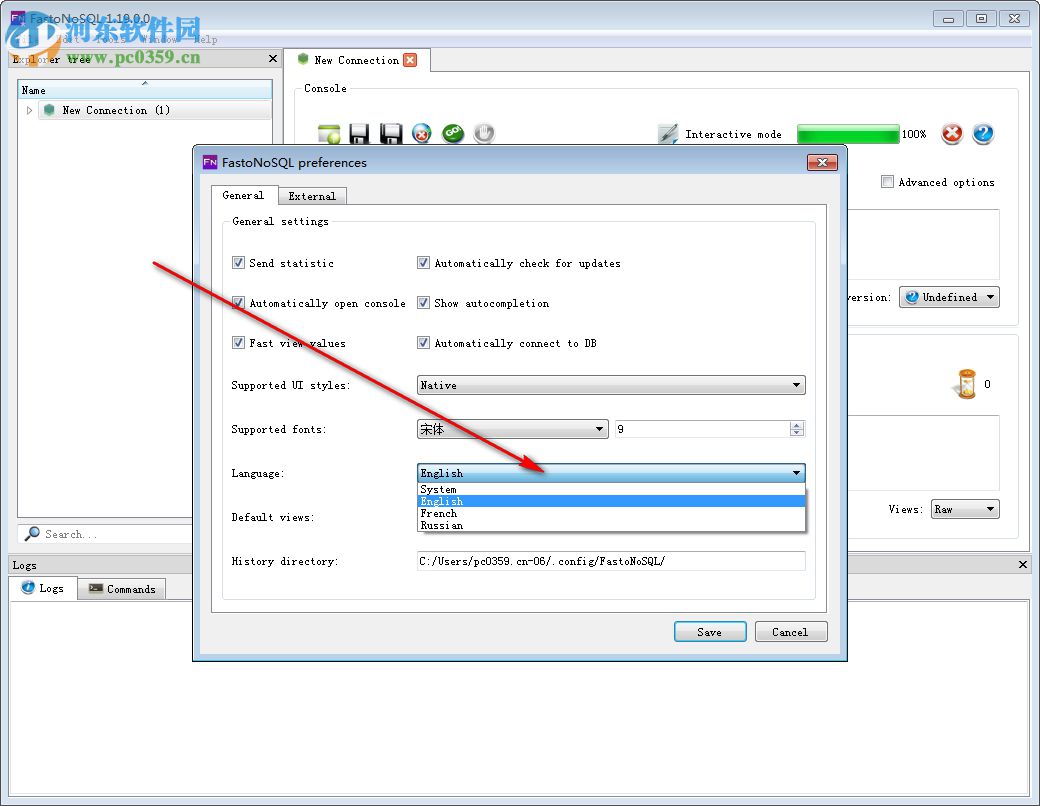
Task: Click the green 100% progress bar
Action: pos(848,134)
